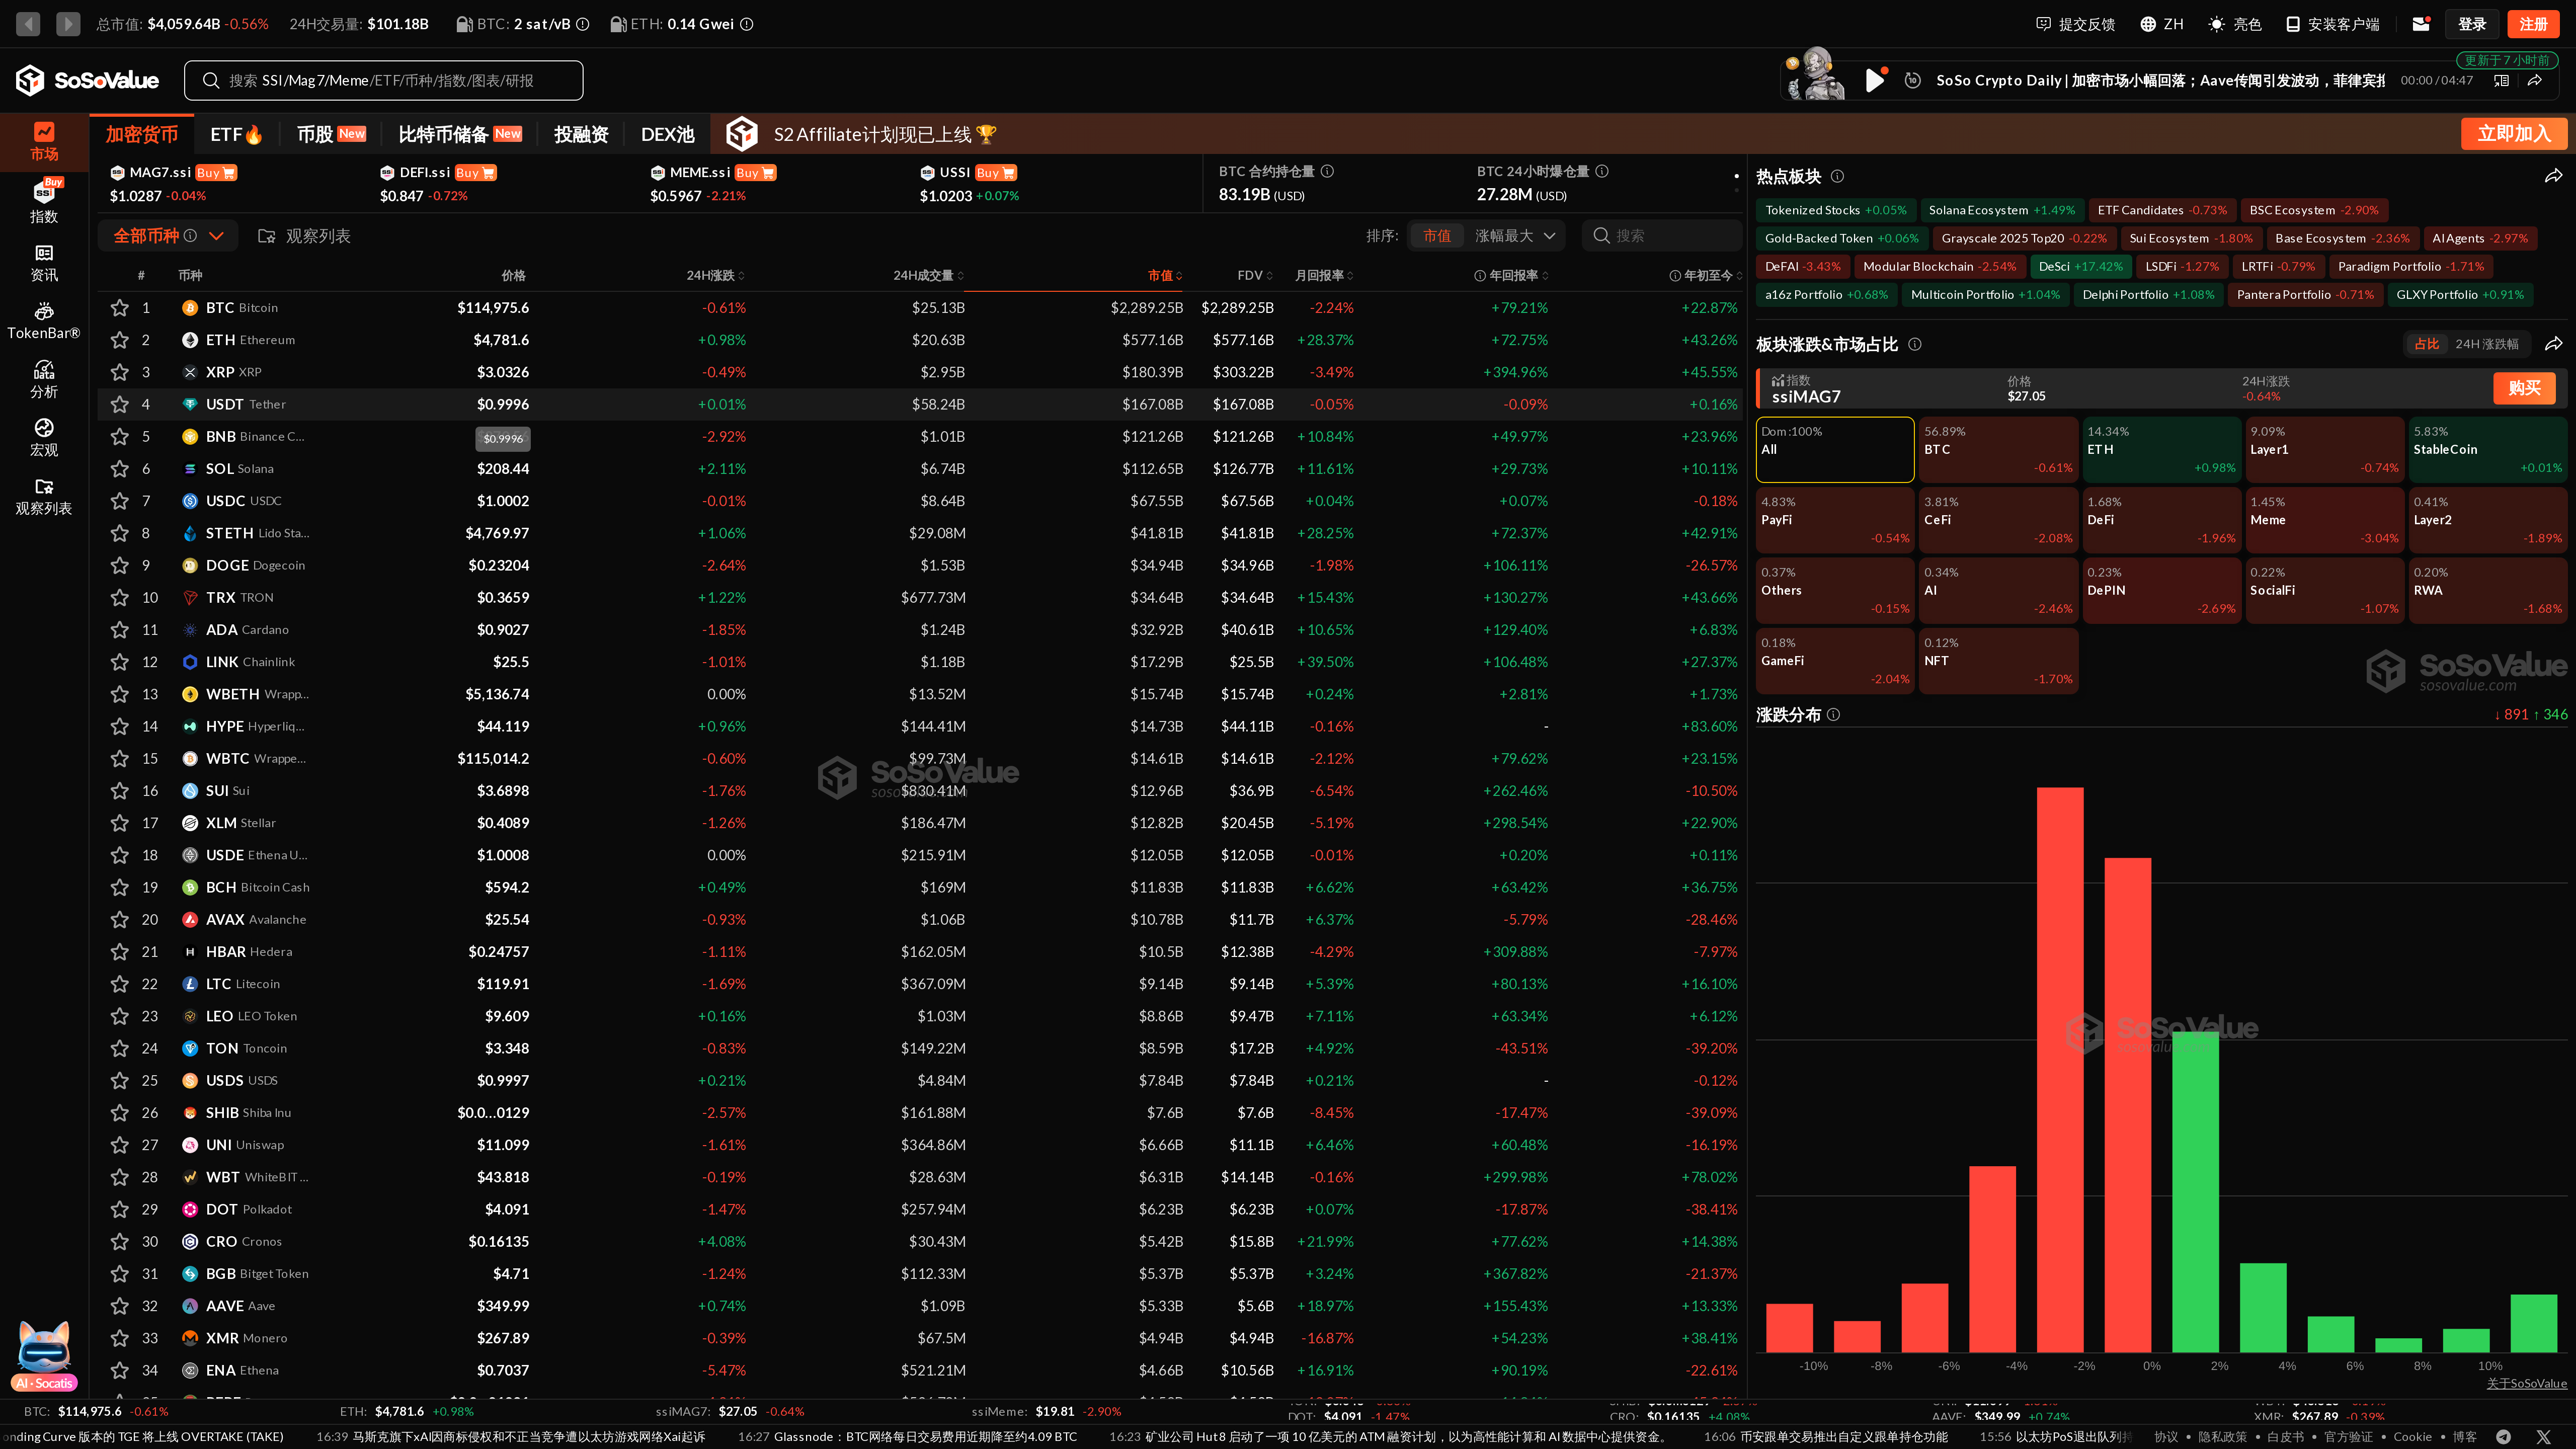
Task: Open the 分析 analysis sidebar icon
Action: [x=44, y=379]
